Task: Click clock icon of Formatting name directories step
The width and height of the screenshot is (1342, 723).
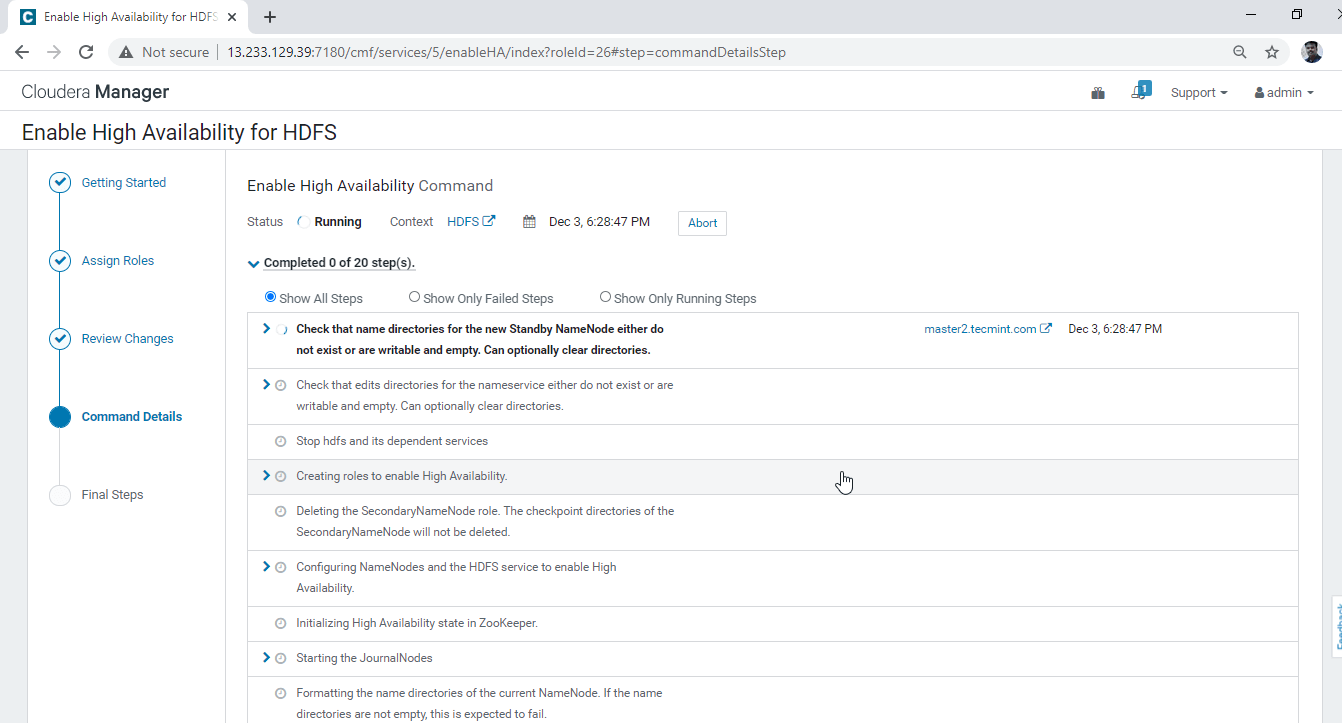Action: tap(281, 694)
